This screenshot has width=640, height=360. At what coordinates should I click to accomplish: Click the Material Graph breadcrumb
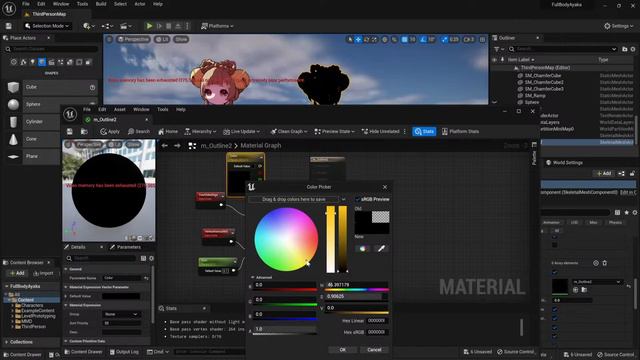[x=260, y=146]
